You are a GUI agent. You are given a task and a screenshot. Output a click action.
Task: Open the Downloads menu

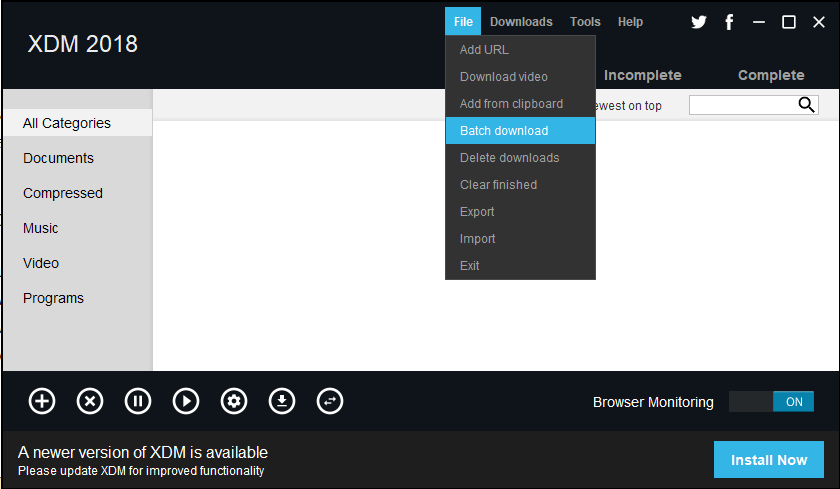point(521,21)
